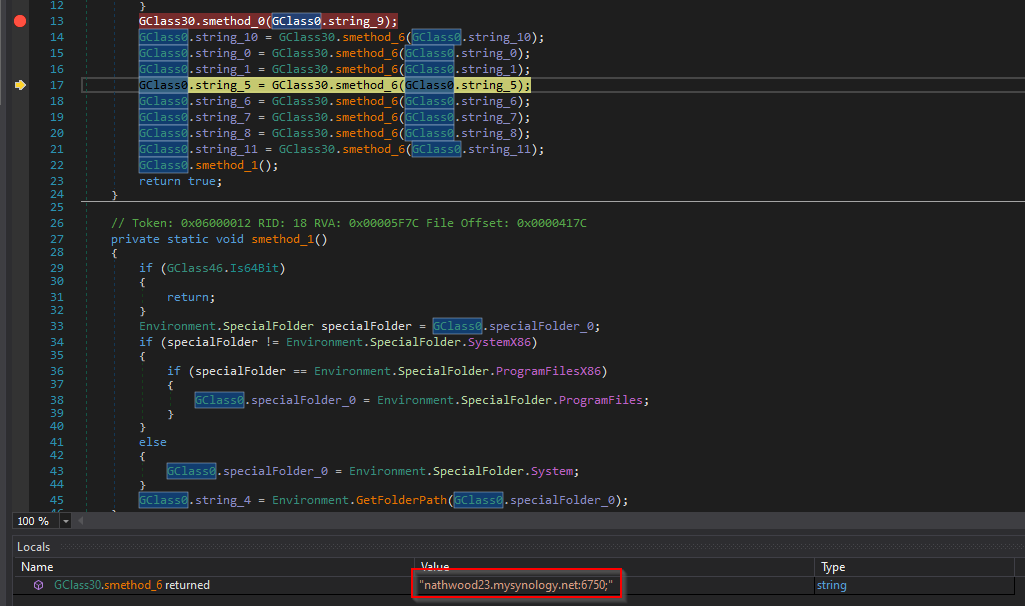1025x606 pixels.
Task: Select the "GClass30.smethod_6 returned" row name
Action: click(x=132, y=585)
